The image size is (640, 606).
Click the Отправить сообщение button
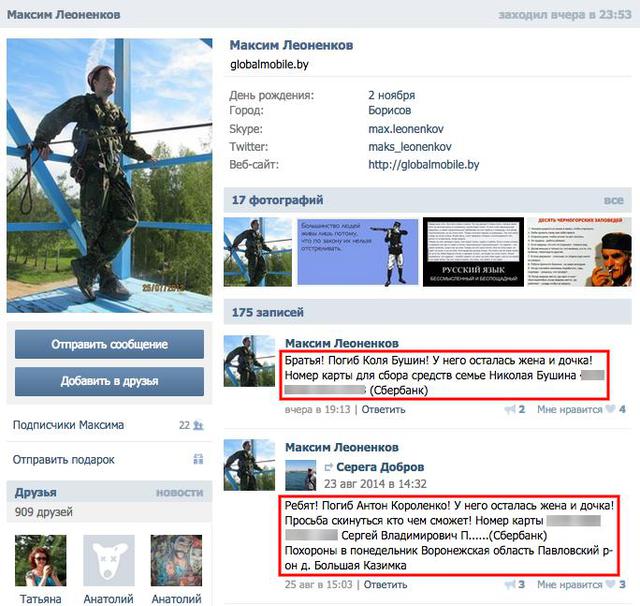coord(109,344)
